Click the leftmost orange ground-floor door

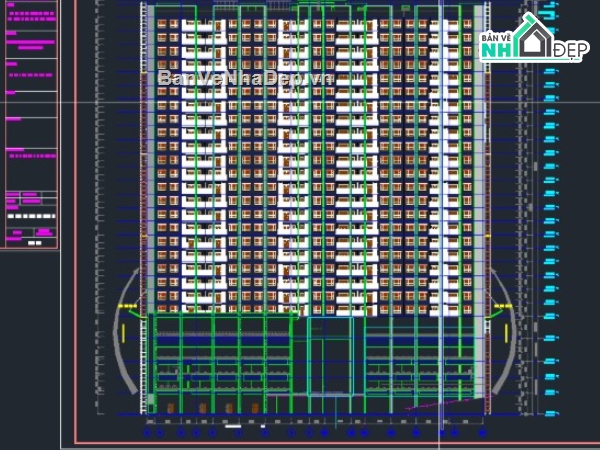coord(171,408)
